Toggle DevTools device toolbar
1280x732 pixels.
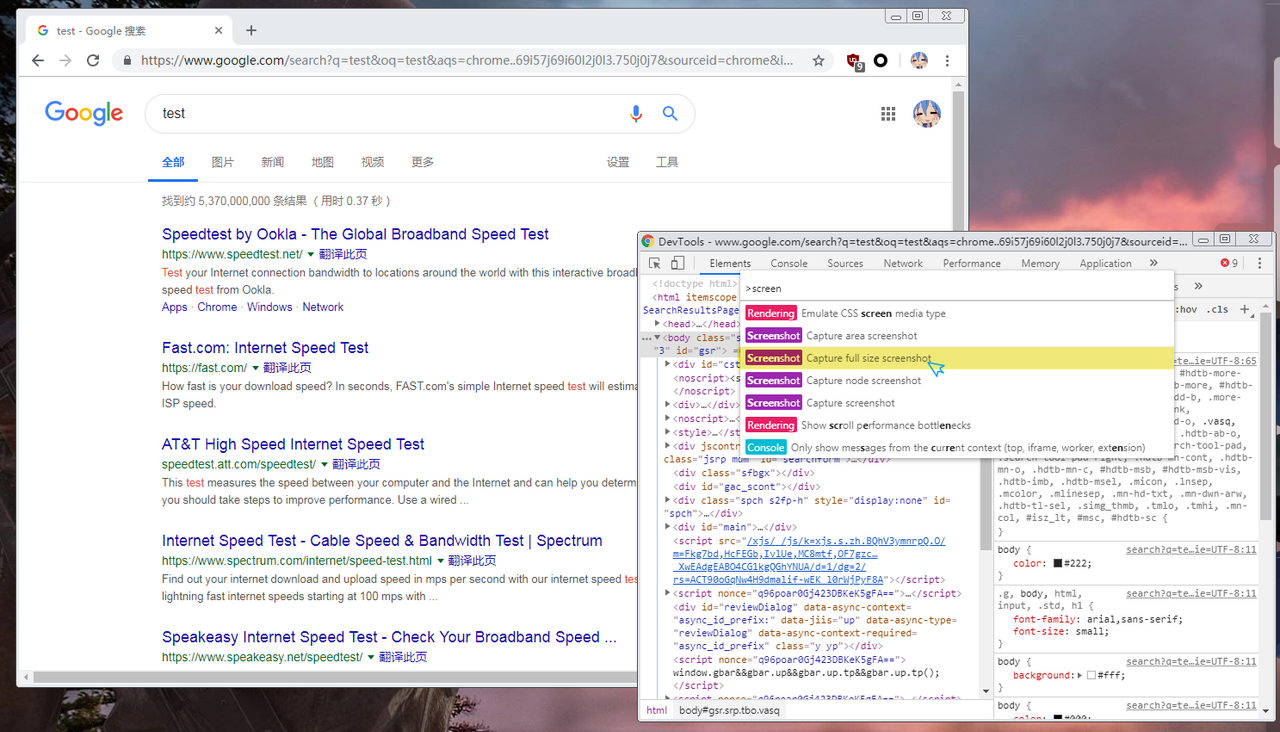pyautogui.click(x=677, y=263)
